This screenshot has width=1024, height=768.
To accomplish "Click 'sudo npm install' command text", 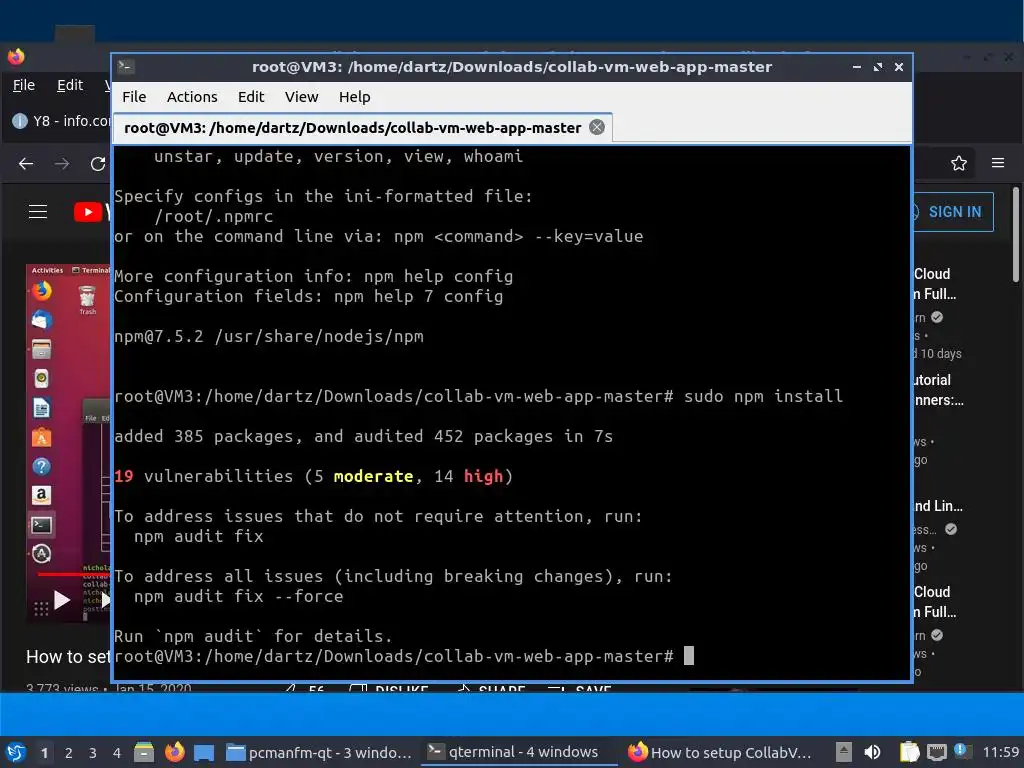I will point(763,396).
